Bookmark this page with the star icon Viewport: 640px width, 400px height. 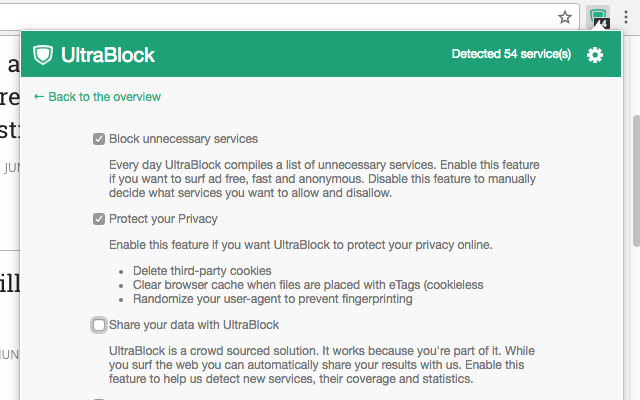pos(565,17)
